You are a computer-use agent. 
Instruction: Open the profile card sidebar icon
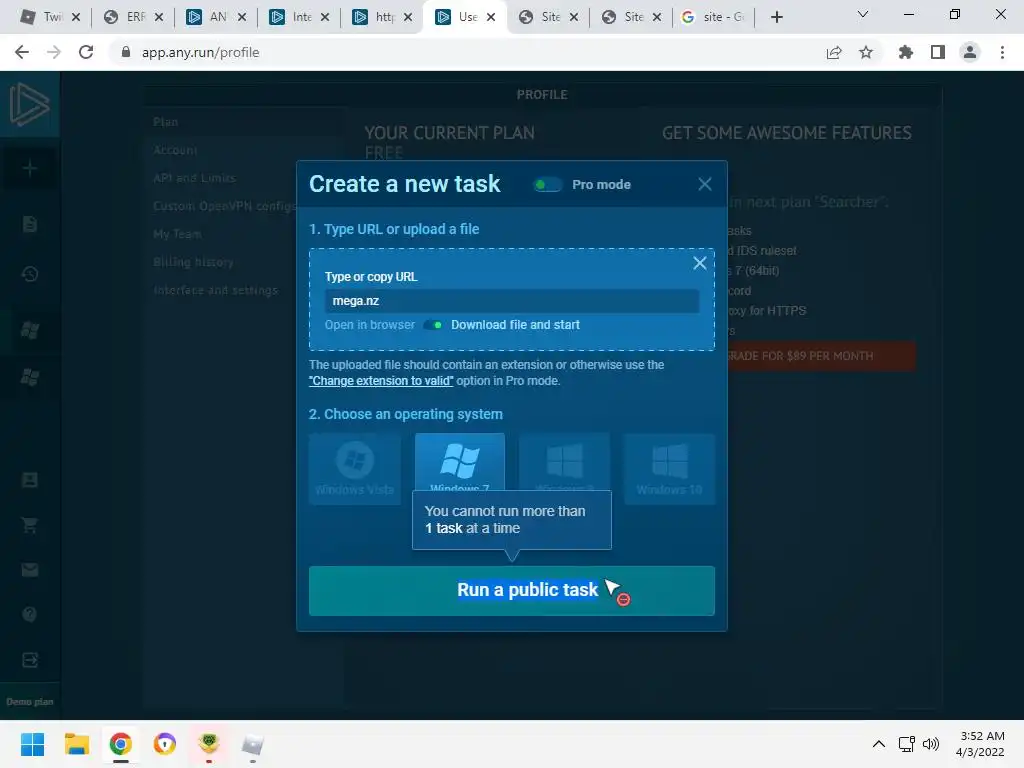tap(29, 480)
